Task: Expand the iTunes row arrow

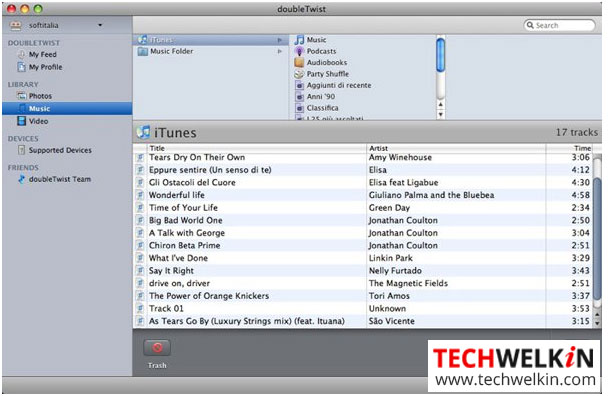Action: 280,40
